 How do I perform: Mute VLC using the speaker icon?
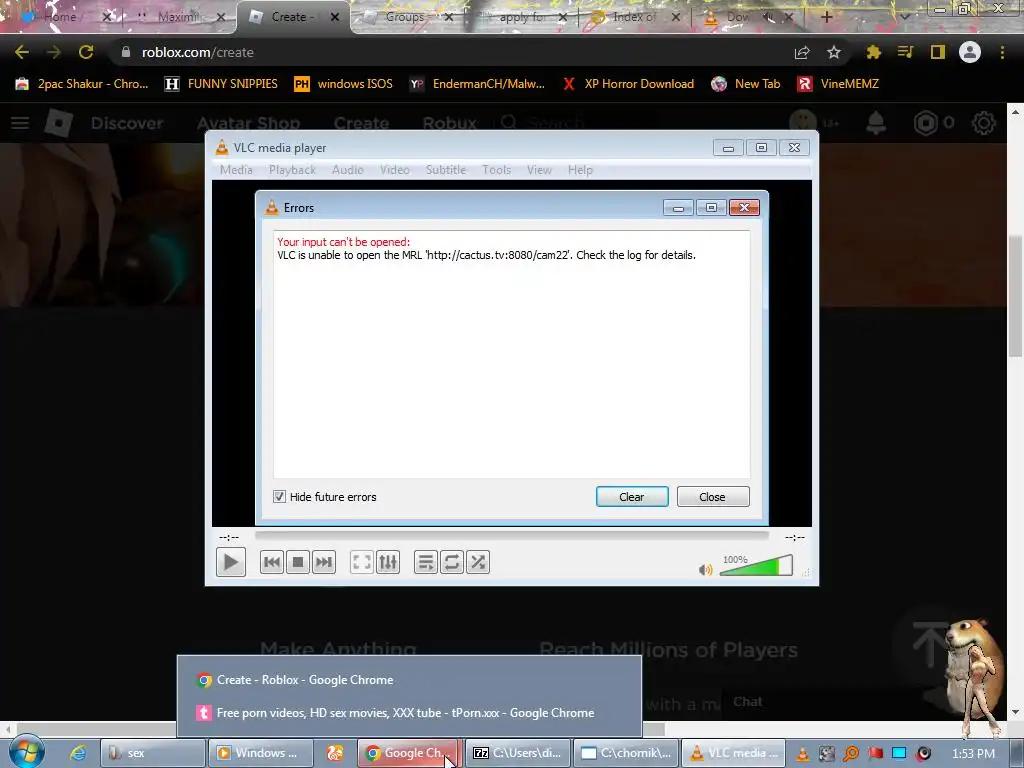(x=705, y=570)
